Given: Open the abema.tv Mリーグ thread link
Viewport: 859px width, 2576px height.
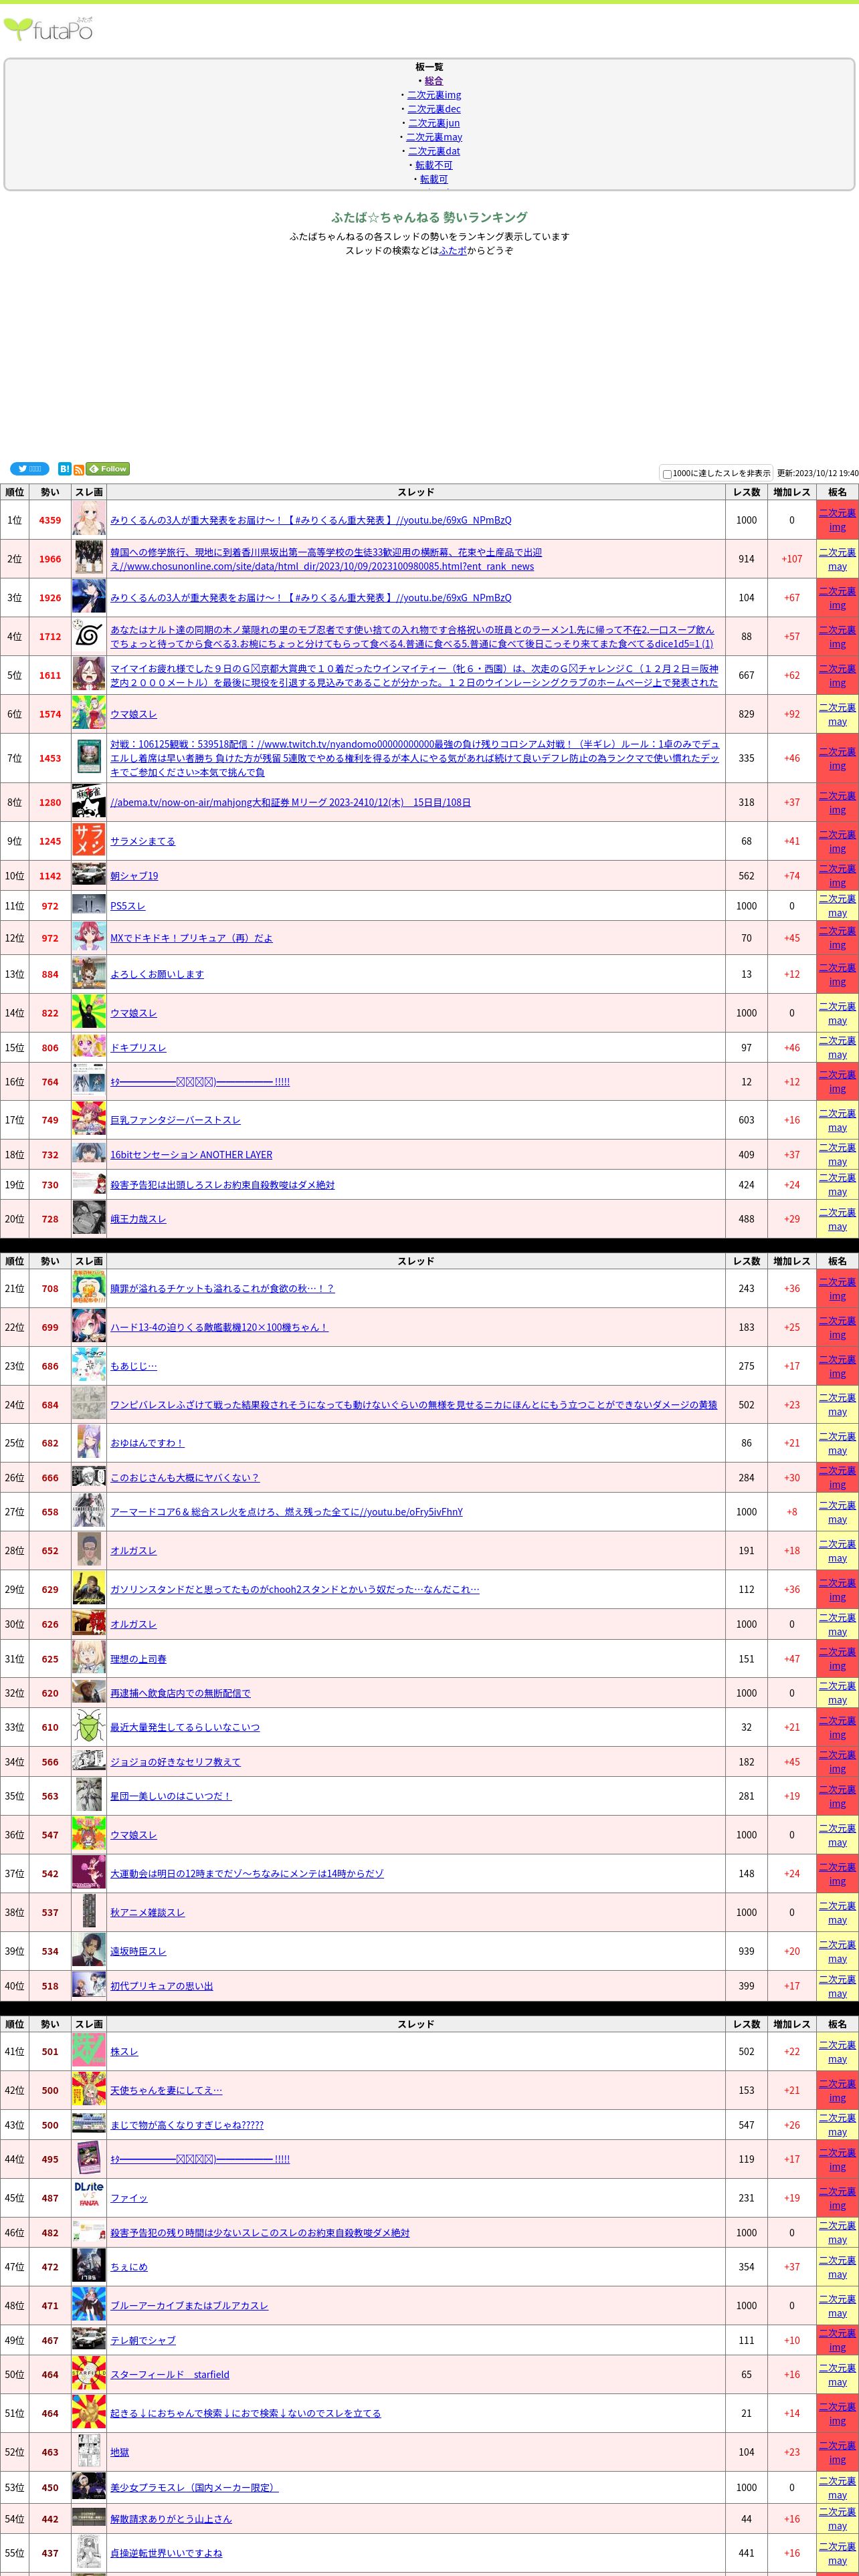Looking at the screenshot, I should (290, 802).
